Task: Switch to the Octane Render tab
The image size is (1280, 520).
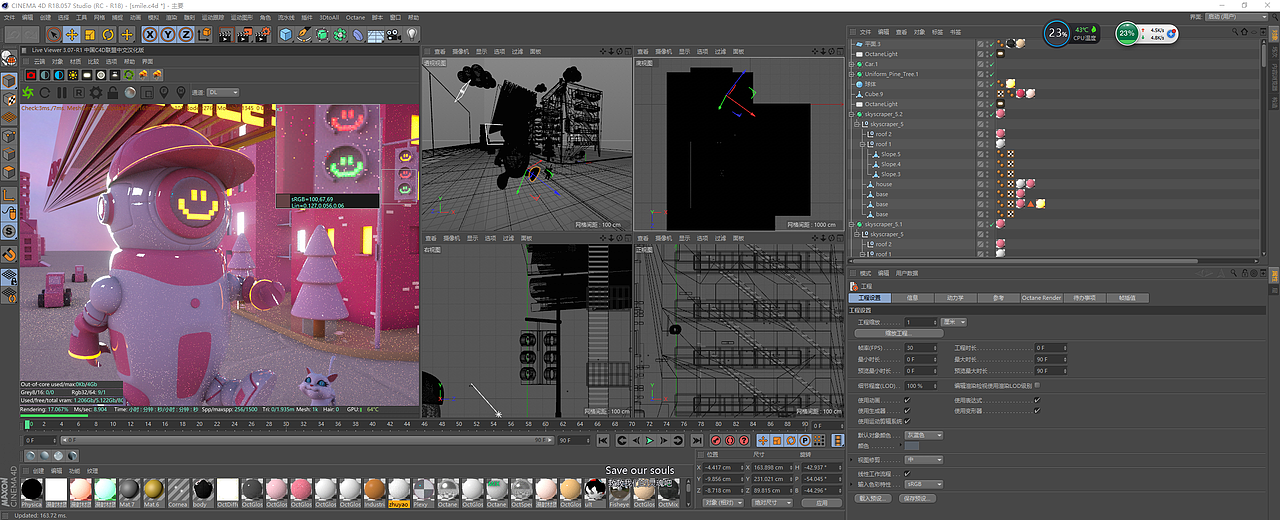Action: click(1041, 298)
